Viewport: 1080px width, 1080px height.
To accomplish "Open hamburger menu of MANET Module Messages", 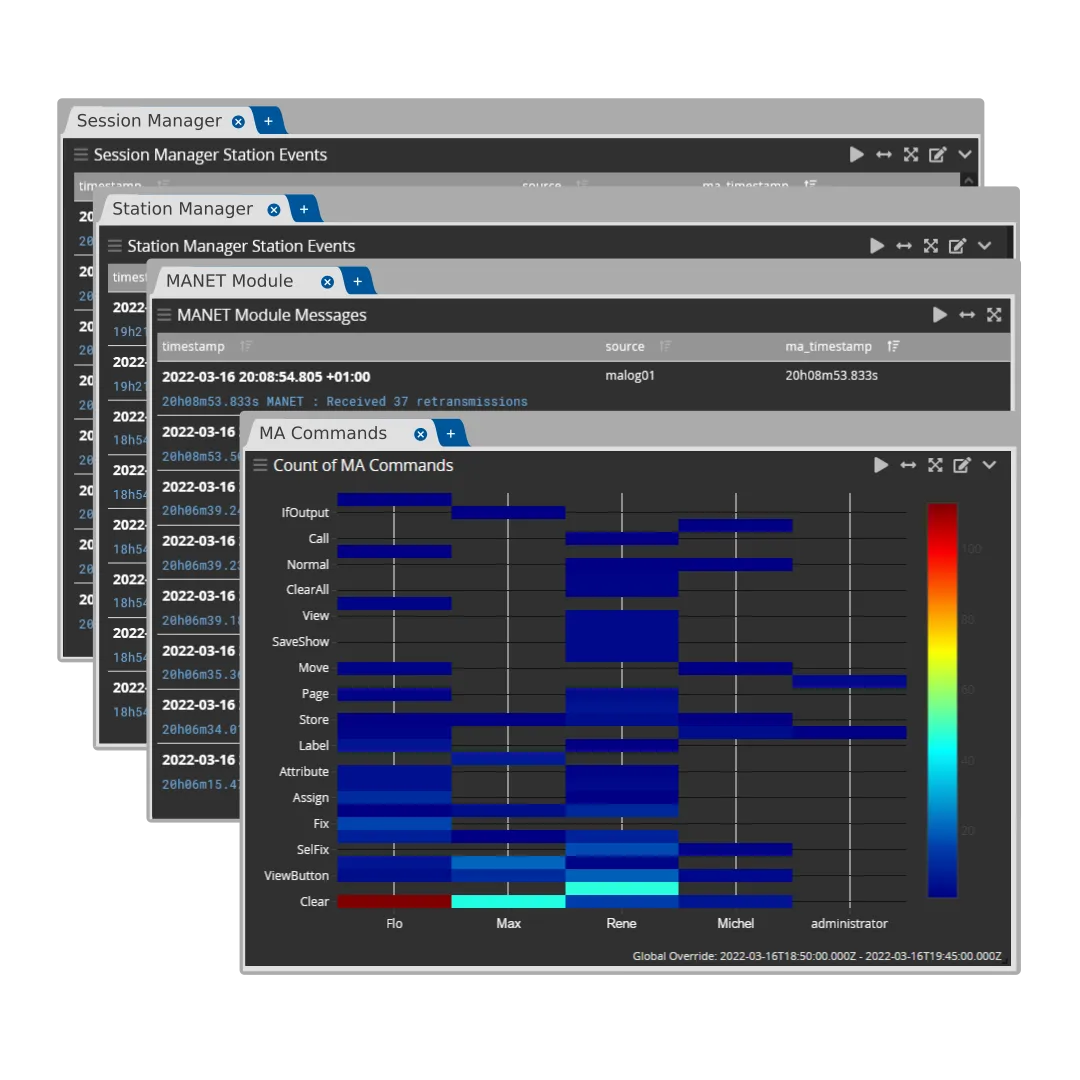I will coord(164,315).
